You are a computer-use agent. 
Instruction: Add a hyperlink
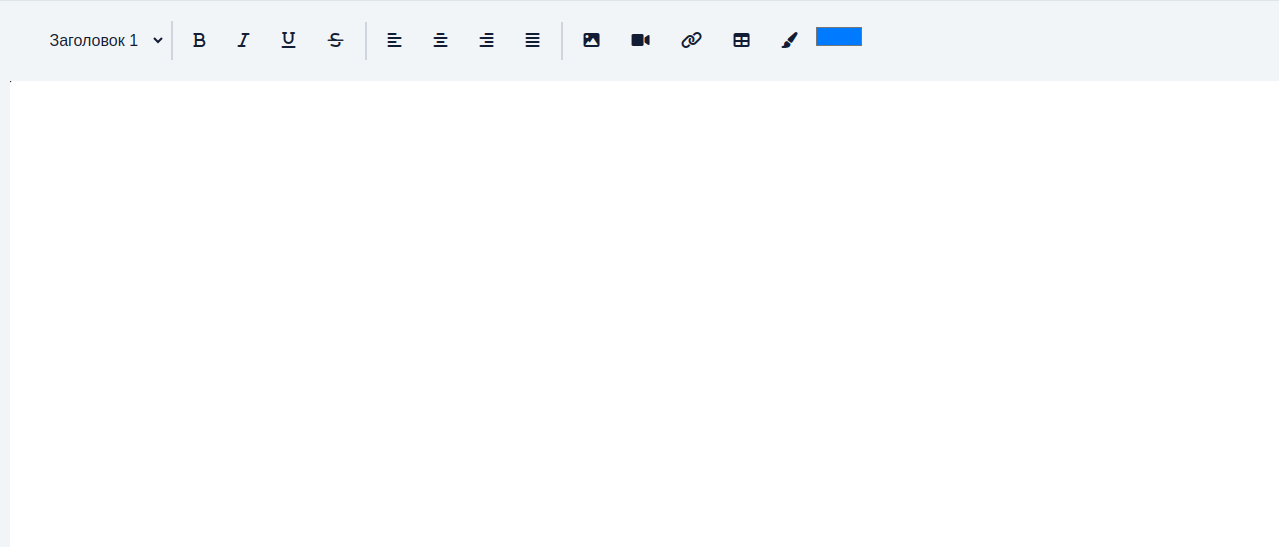(x=691, y=40)
